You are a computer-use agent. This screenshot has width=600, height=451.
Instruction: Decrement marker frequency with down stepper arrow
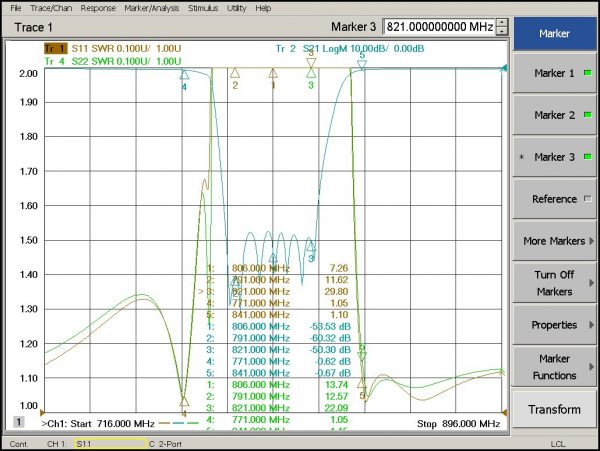point(502,31)
